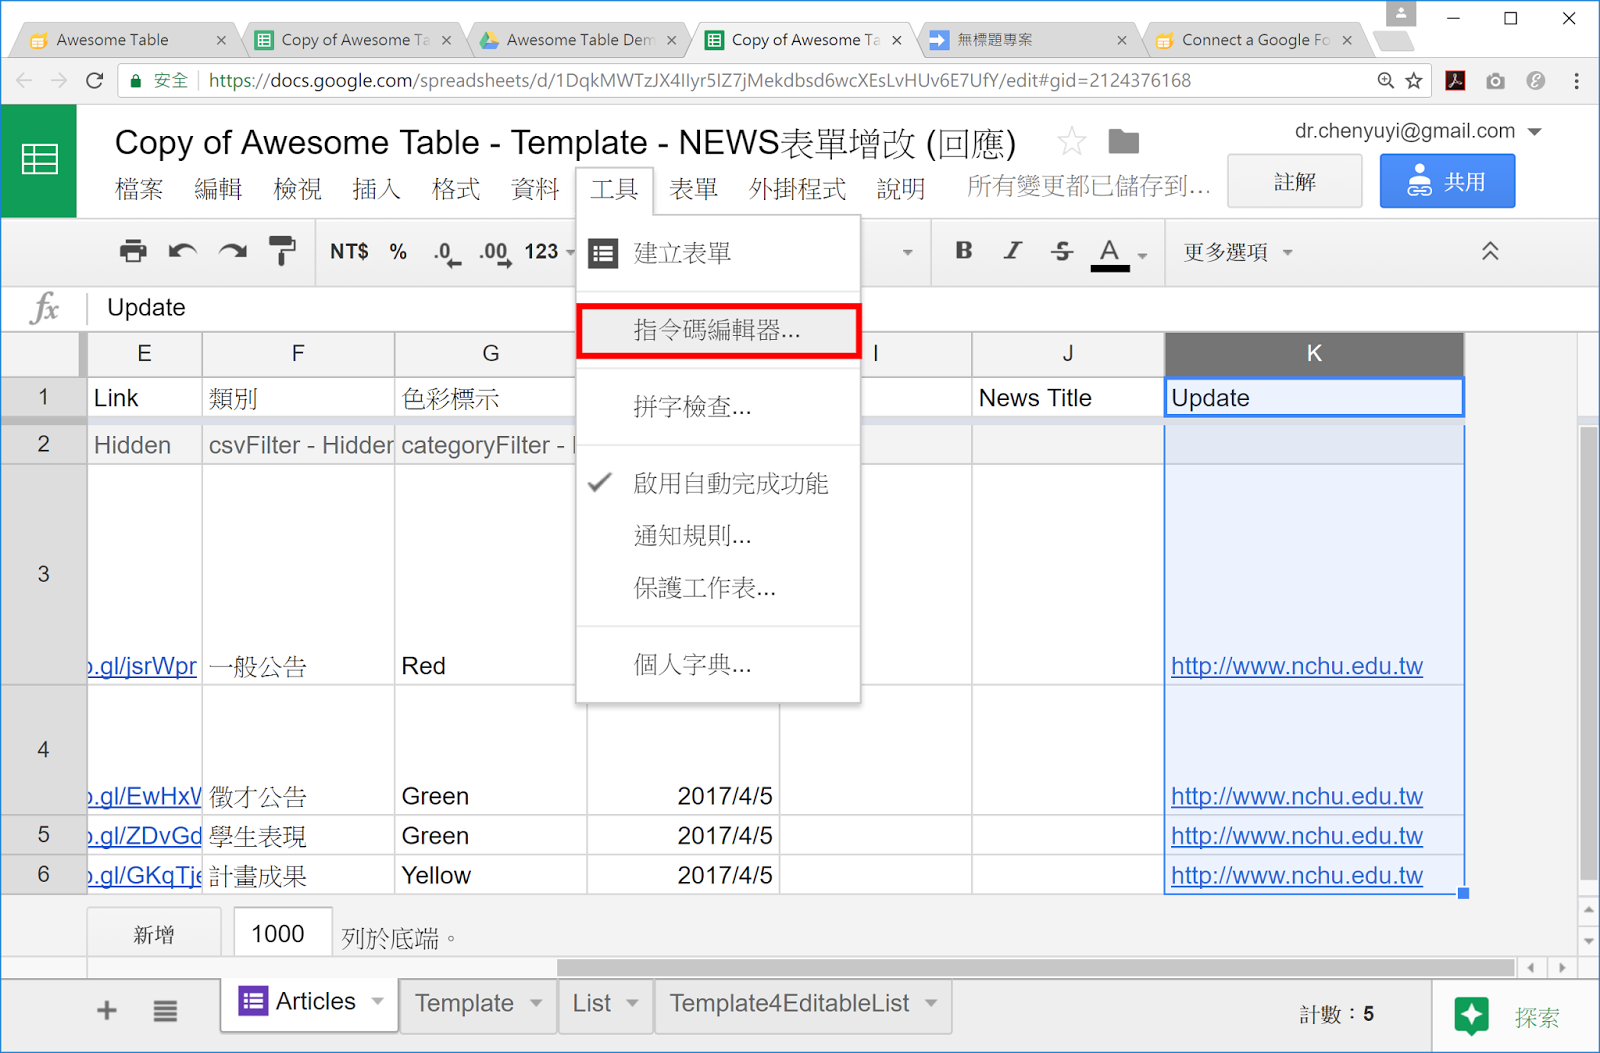Open account menu for dr.chenyuyi@gmail.com

(x=1418, y=131)
